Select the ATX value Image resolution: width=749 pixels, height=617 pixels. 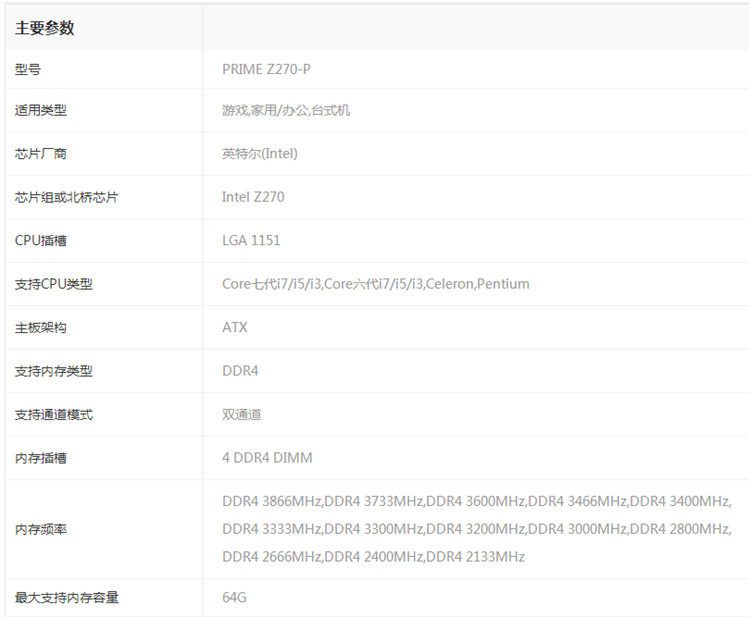tap(235, 327)
